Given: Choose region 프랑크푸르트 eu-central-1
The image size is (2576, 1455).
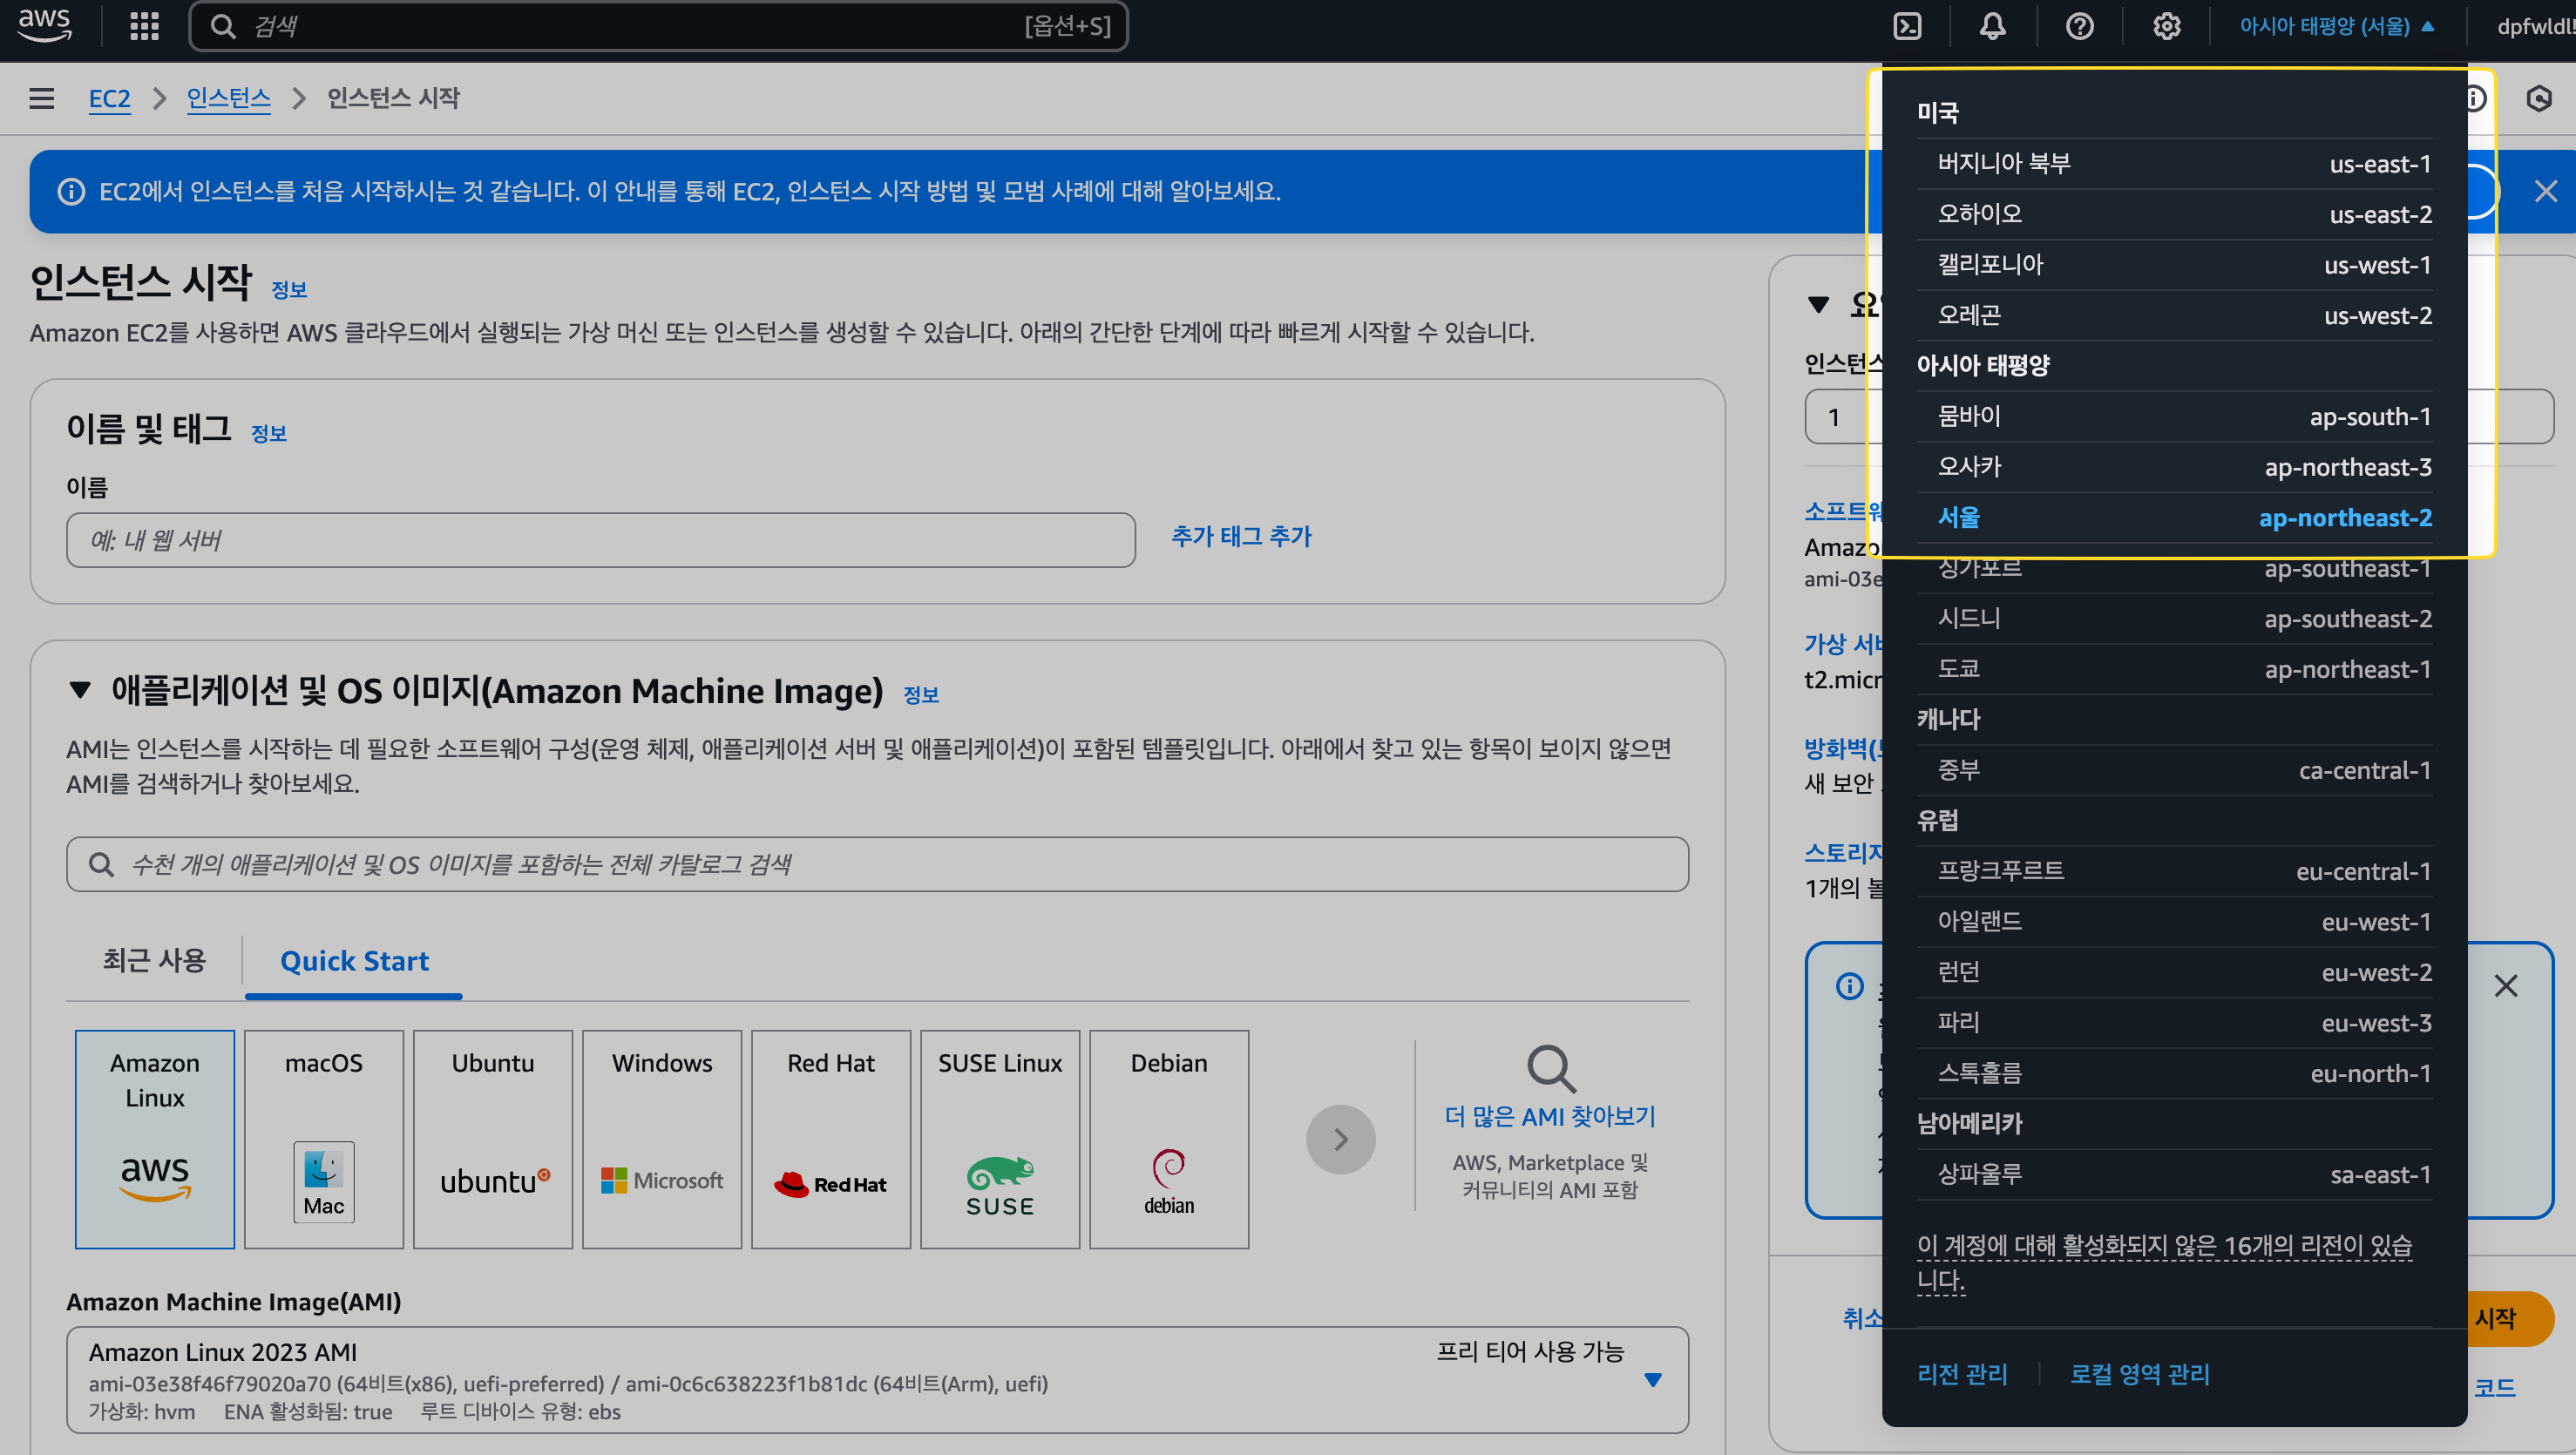Looking at the screenshot, I should (x=2174, y=871).
